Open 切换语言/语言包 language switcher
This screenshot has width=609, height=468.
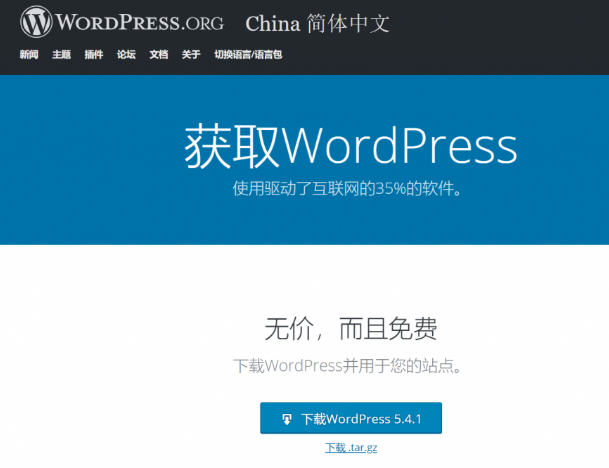pos(248,55)
